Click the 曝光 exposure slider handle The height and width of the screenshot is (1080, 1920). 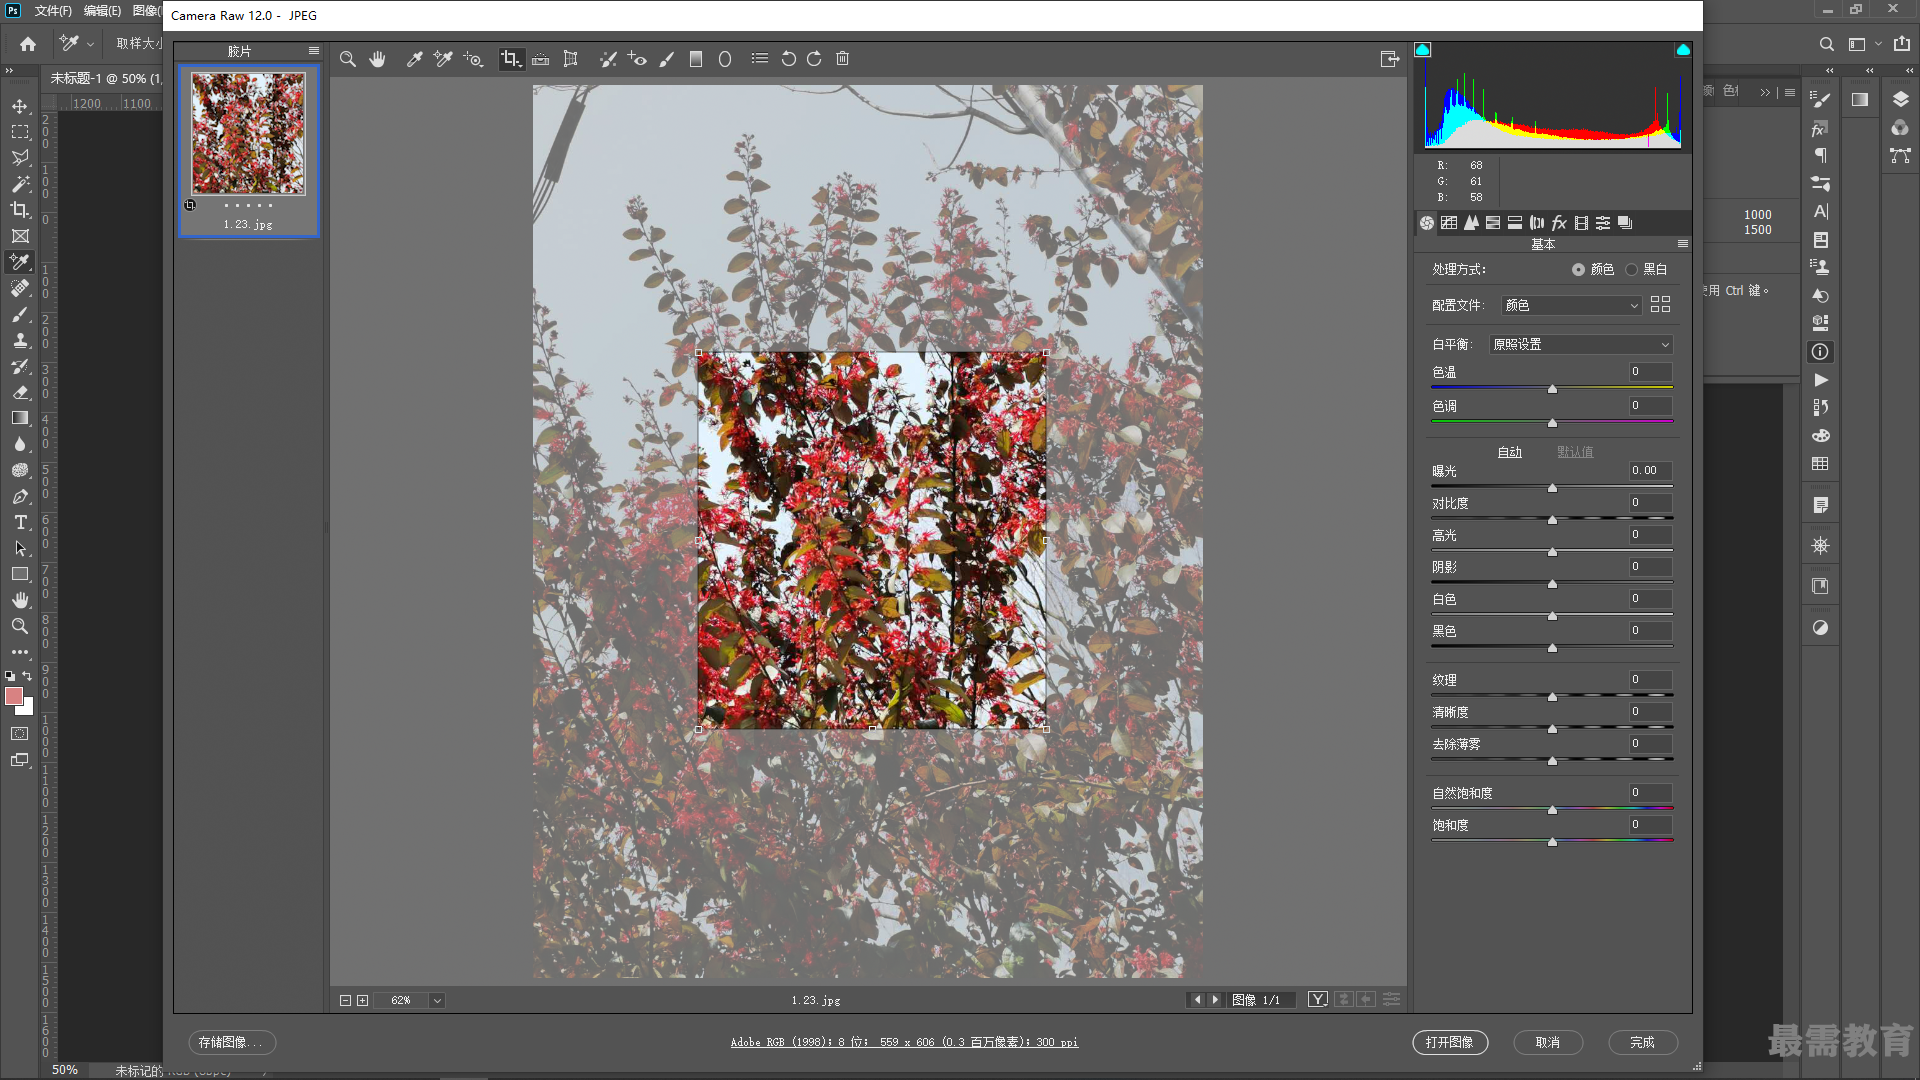1552,488
